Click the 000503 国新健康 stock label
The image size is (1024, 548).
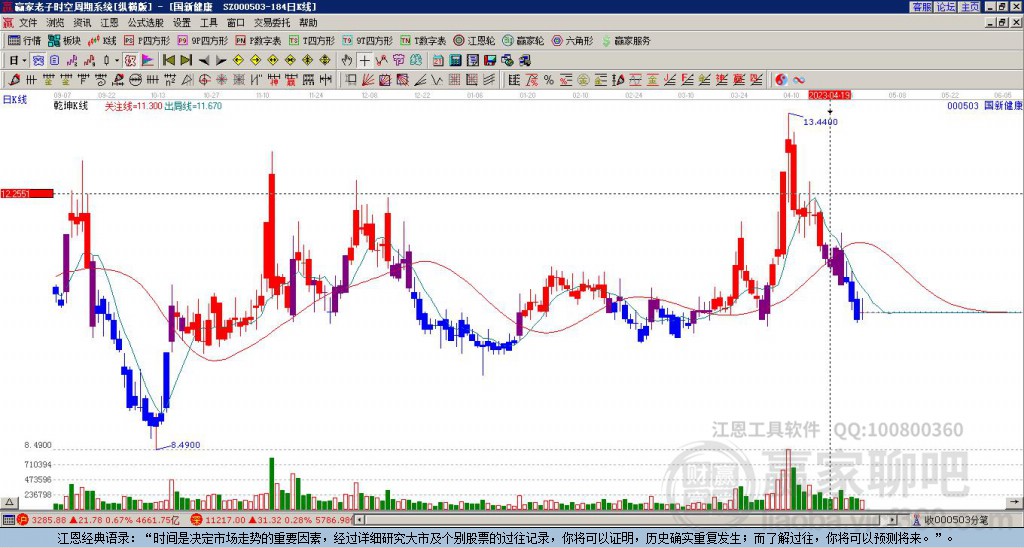pos(984,105)
